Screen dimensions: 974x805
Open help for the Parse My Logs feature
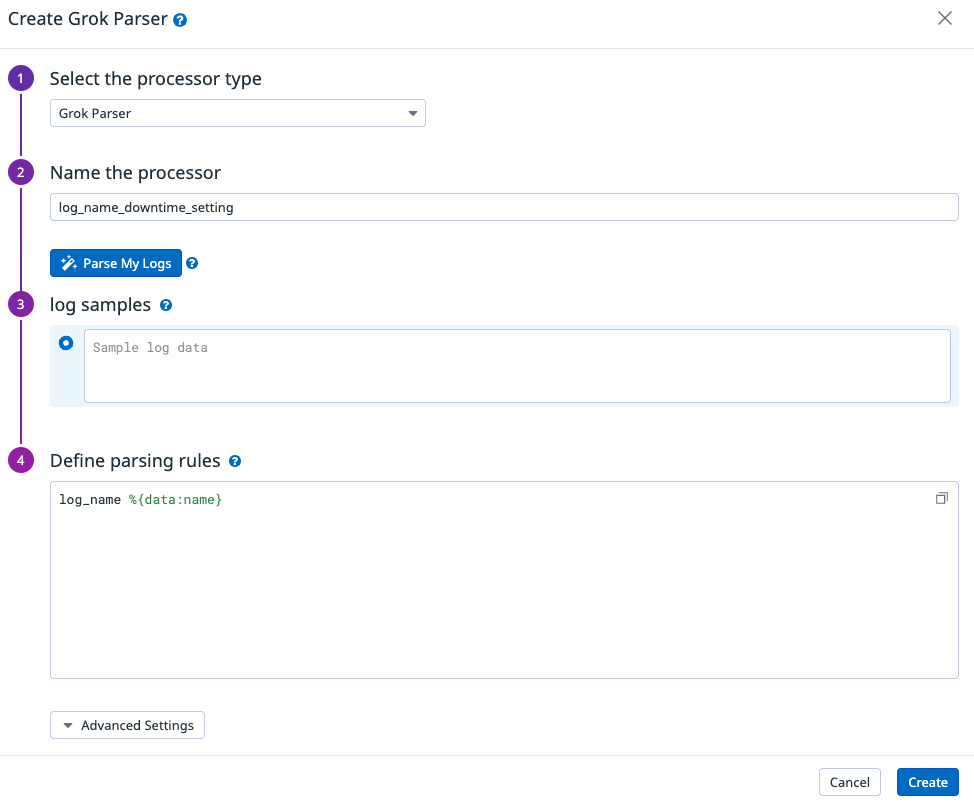[190, 263]
